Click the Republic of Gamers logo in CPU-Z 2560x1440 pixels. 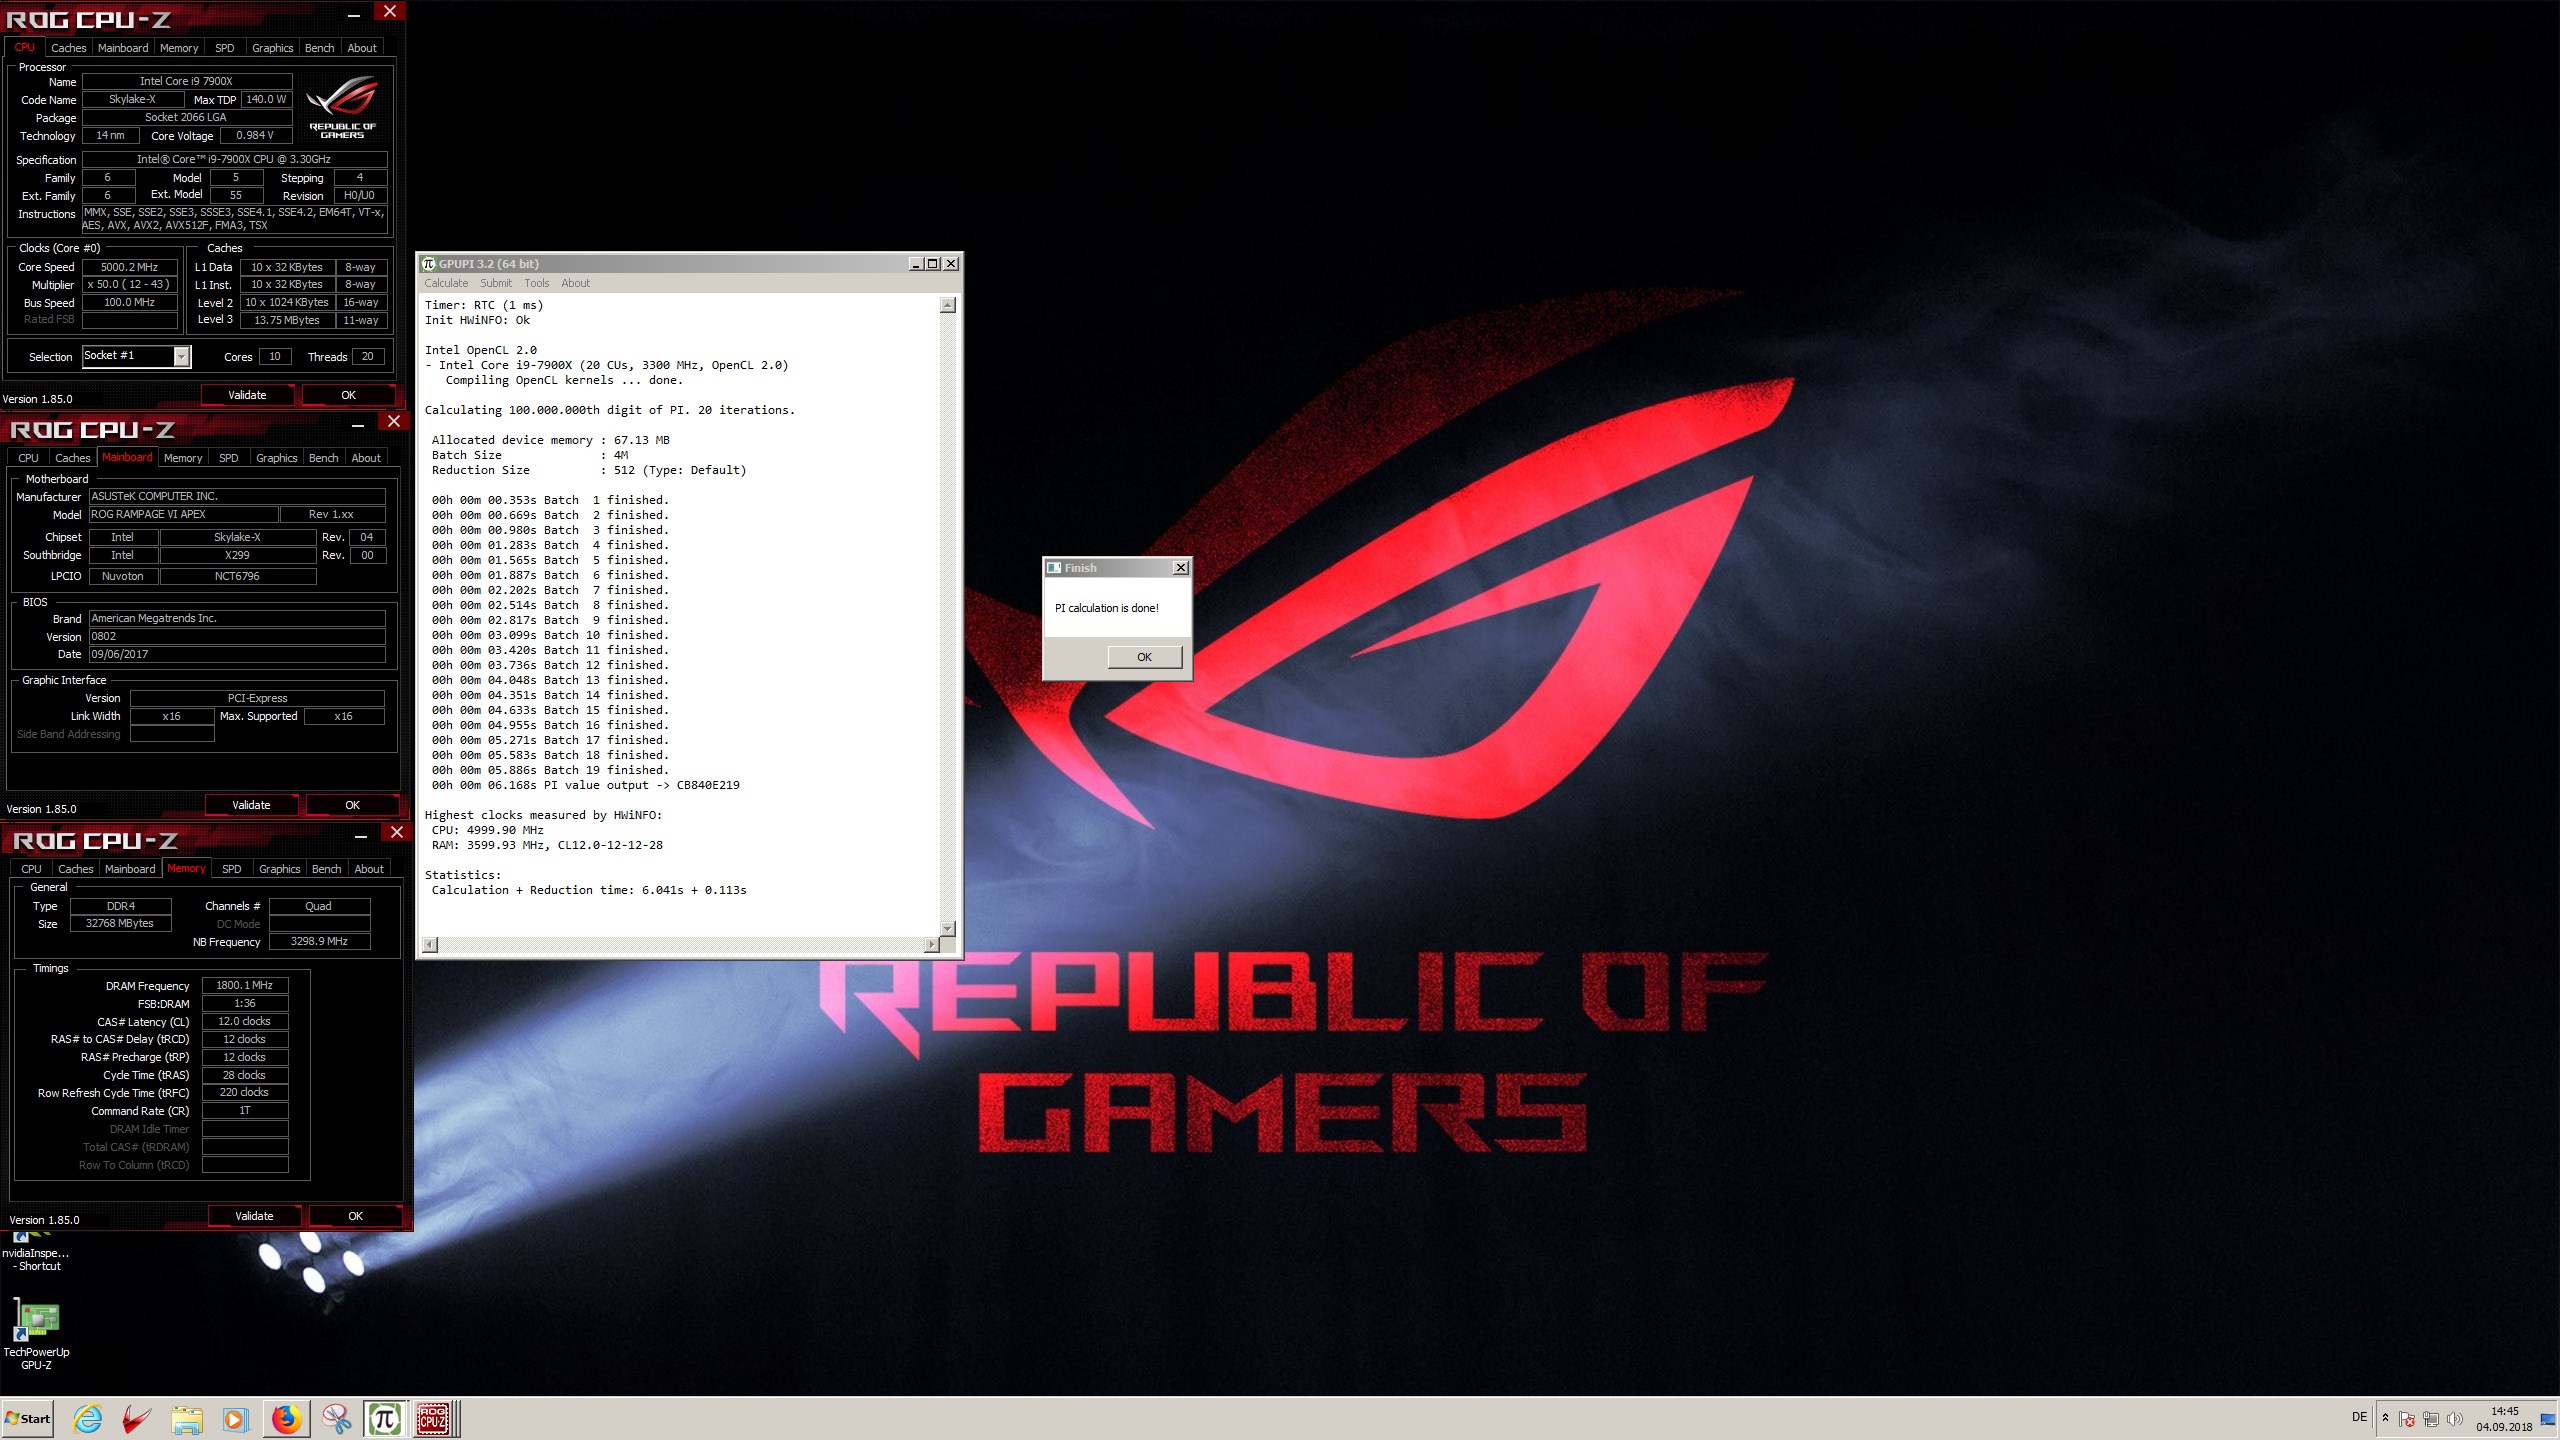click(342, 108)
